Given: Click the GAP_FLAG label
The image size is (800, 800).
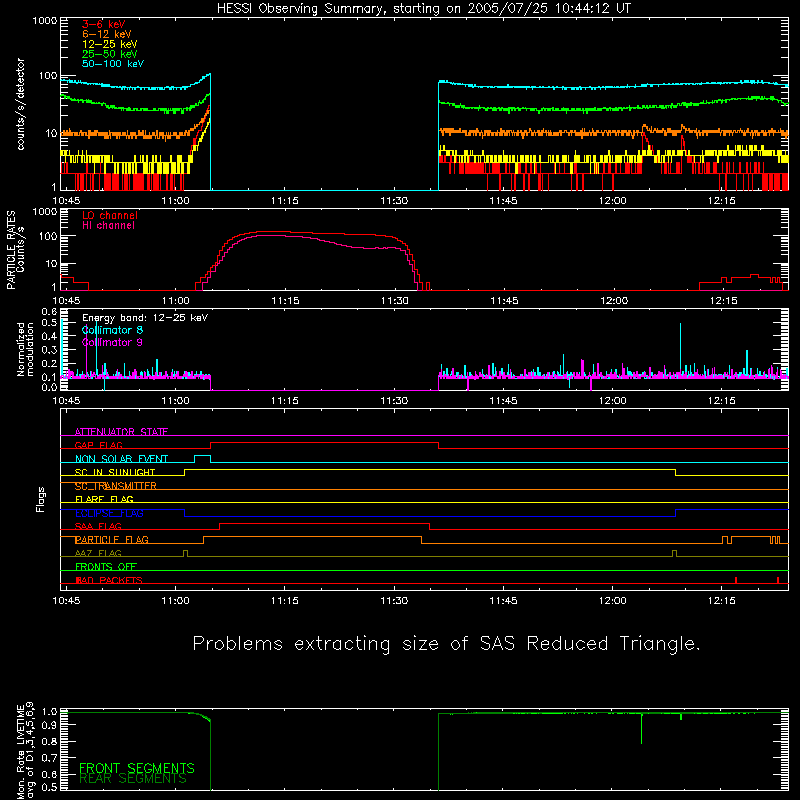Looking at the screenshot, I should coord(98,445).
